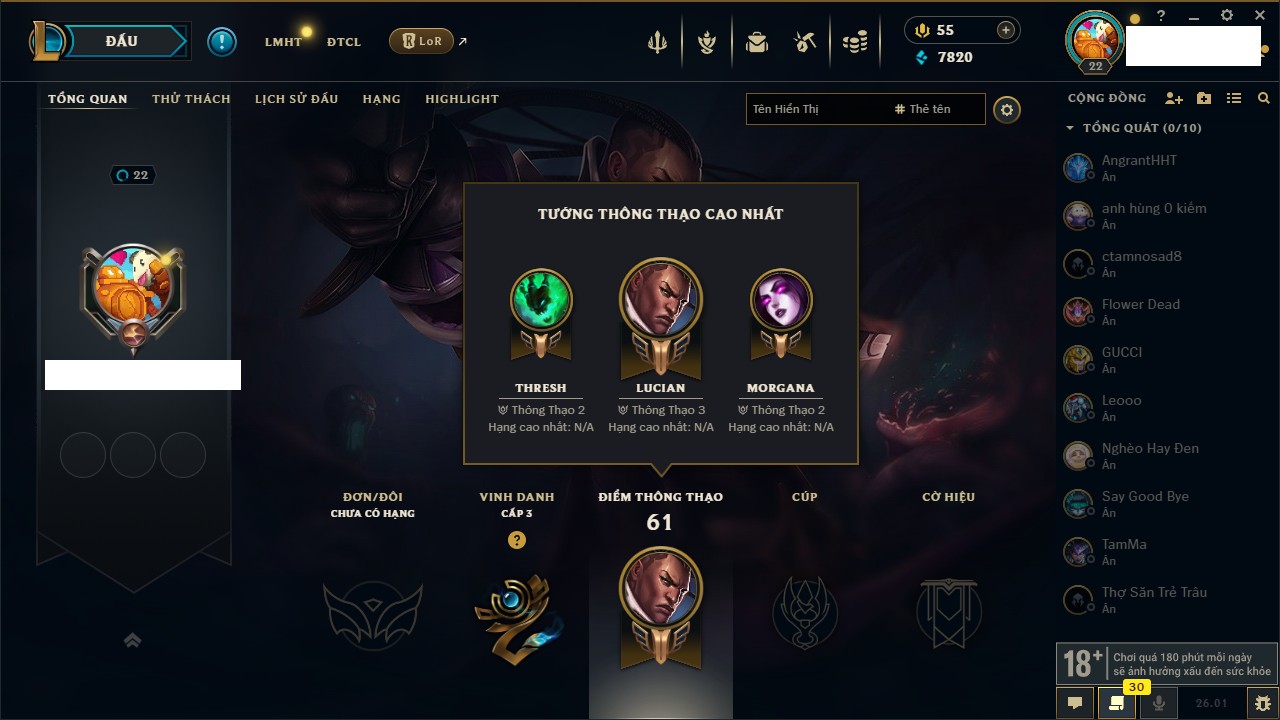Switch to the THỬ THÁCH tab

pos(191,99)
